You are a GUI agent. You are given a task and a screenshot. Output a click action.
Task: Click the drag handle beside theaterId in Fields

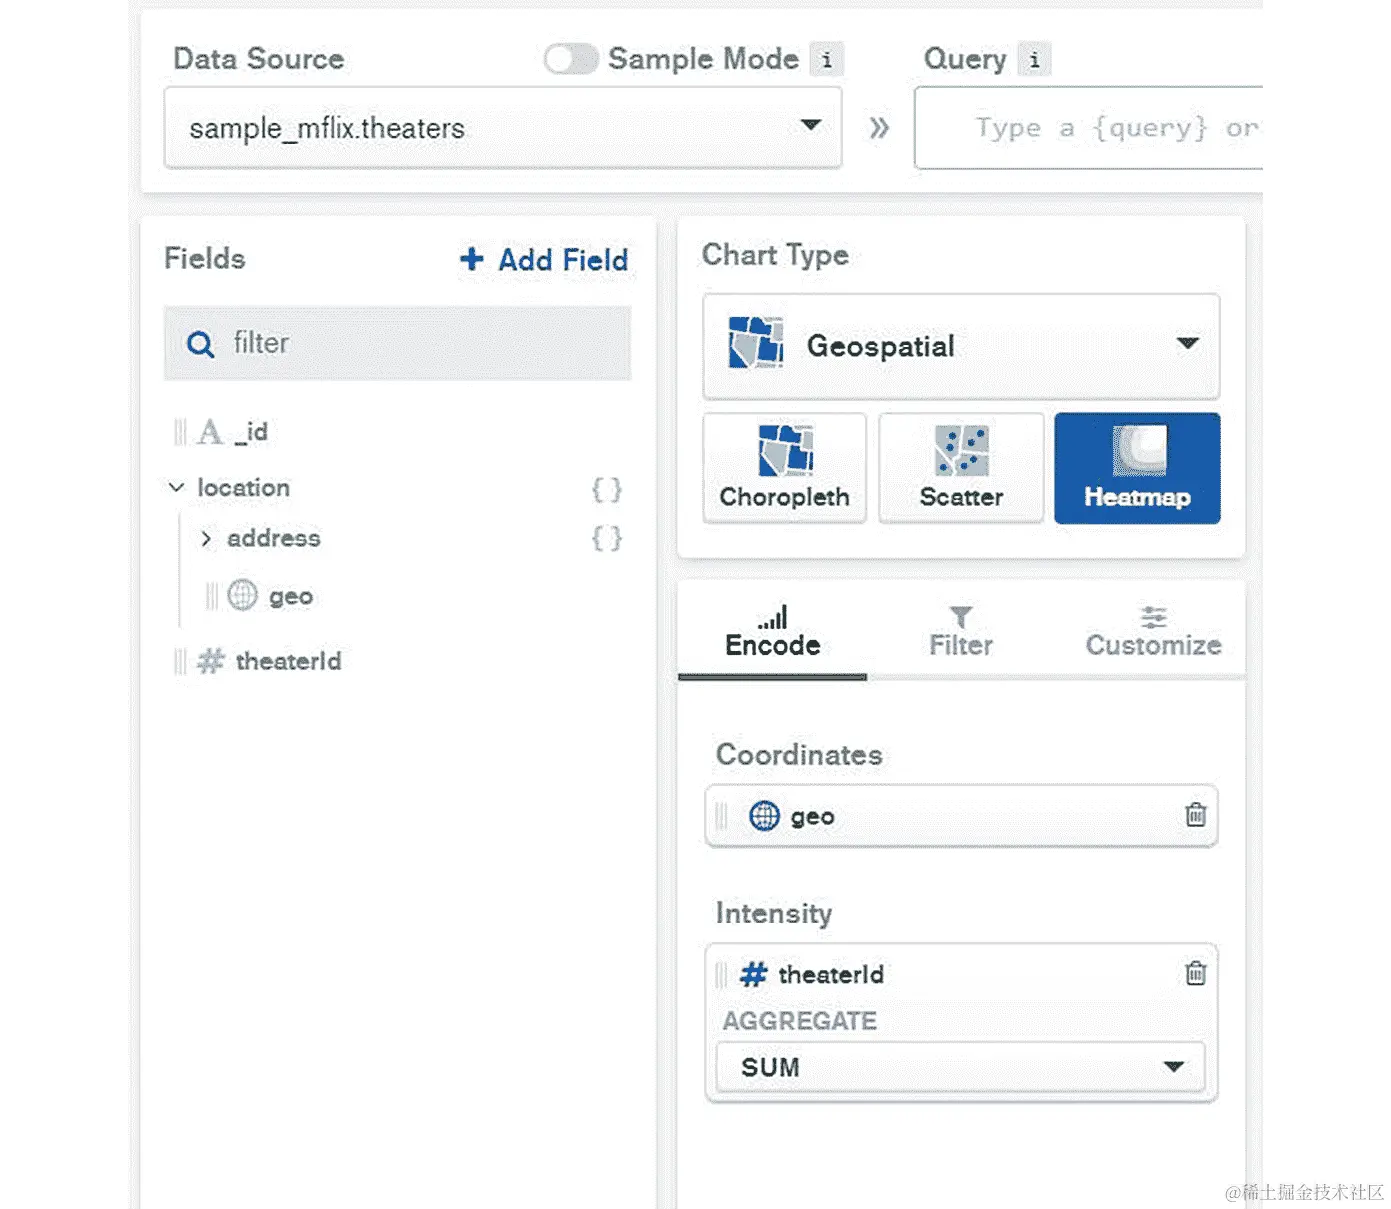[x=180, y=661]
